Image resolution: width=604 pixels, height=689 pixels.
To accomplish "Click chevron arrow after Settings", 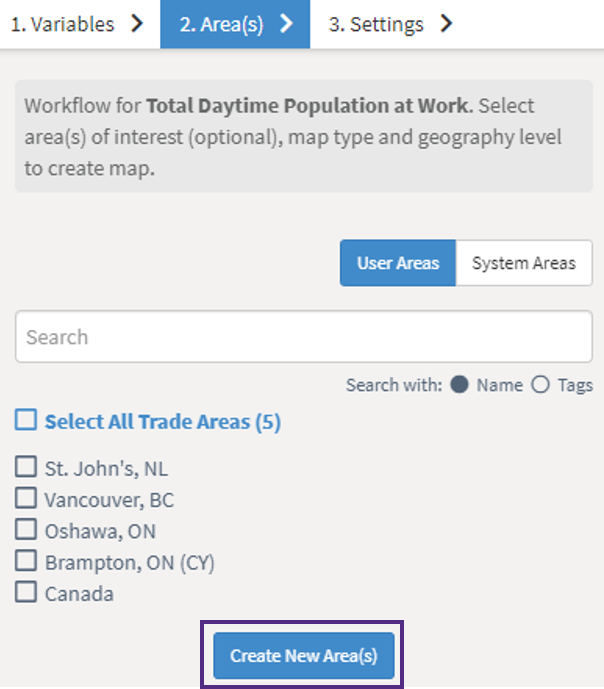I will pos(446,24).
